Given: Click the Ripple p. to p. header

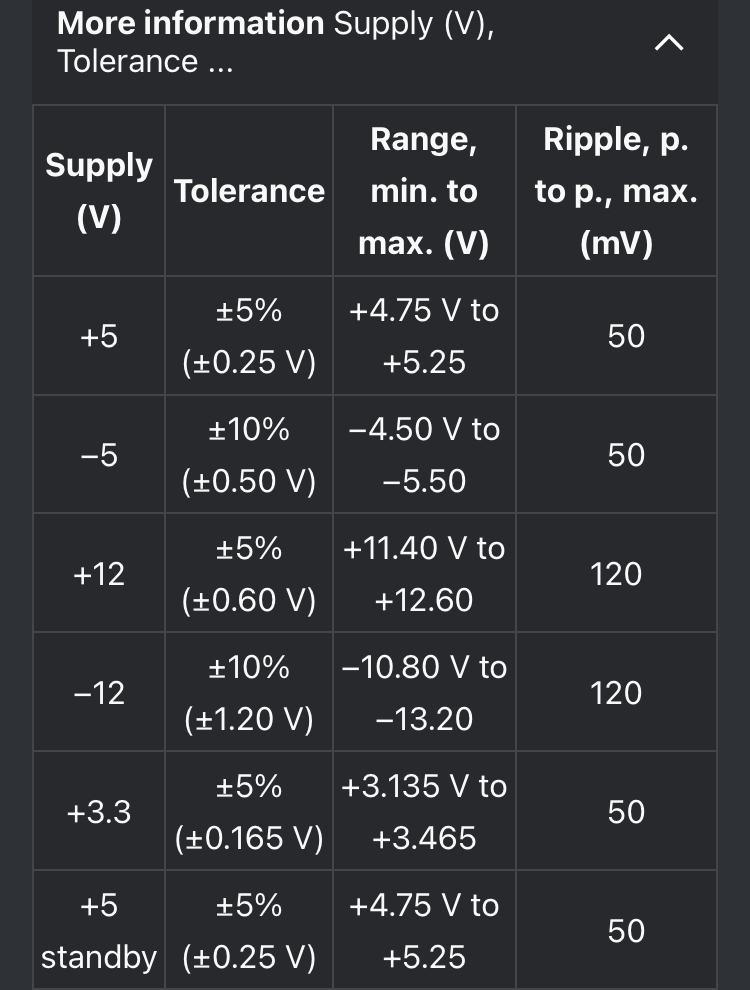Looking at the screenshot, I should (616, 191).
